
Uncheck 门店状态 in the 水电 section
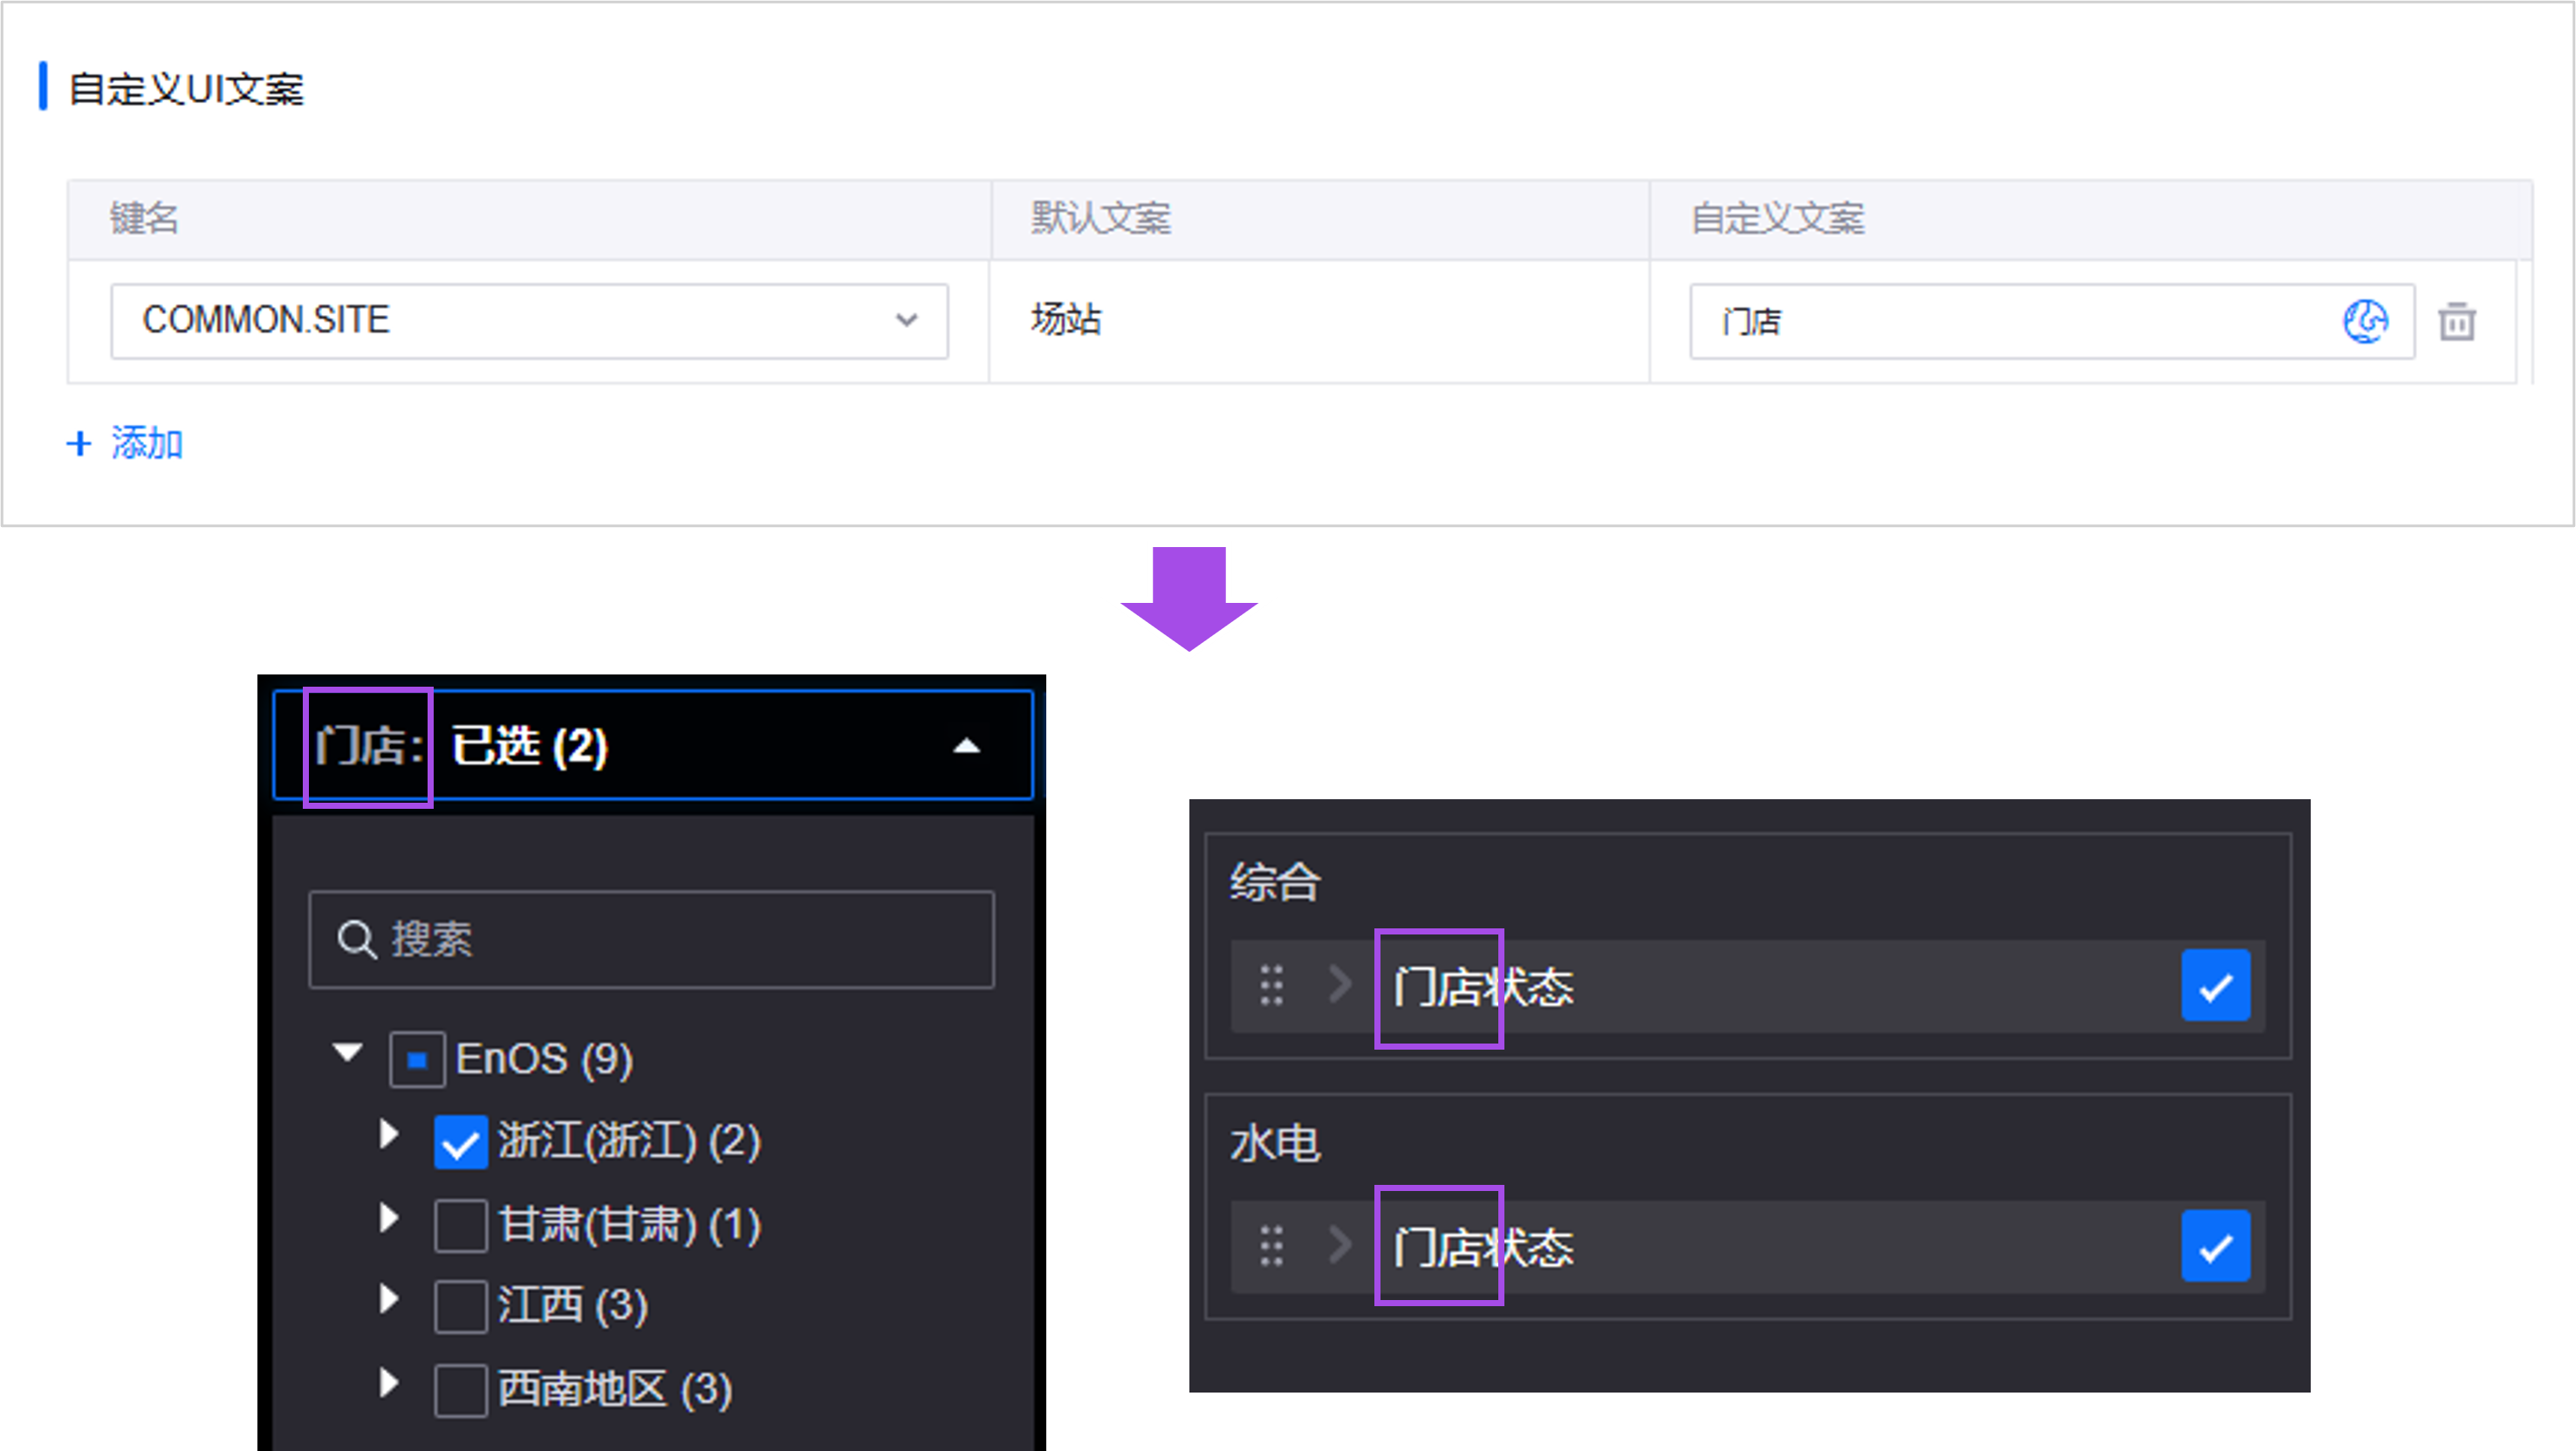coord(2216,1245)
